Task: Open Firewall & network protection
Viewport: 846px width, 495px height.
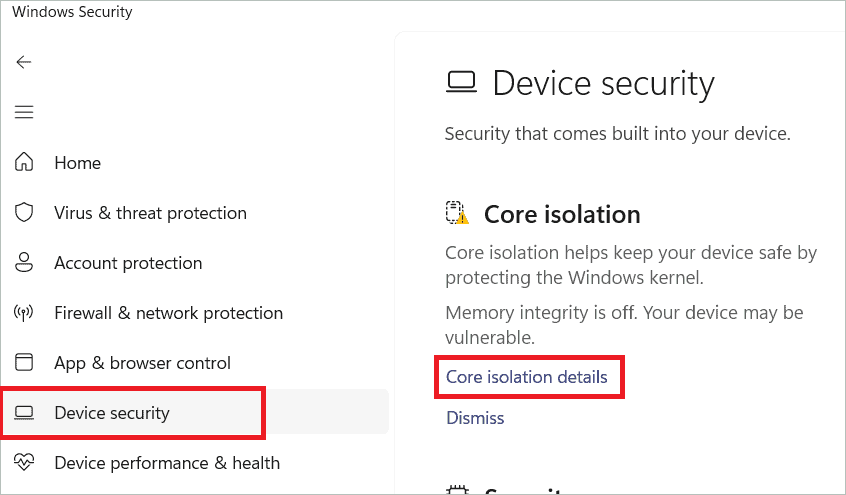Action: pos(169,313)
